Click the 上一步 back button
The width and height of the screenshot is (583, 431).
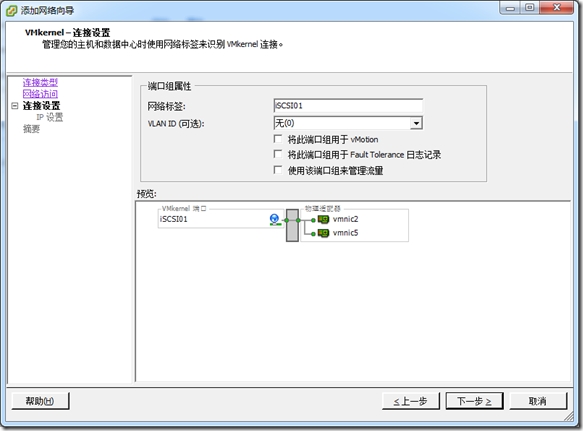click(x=411, y=401)
